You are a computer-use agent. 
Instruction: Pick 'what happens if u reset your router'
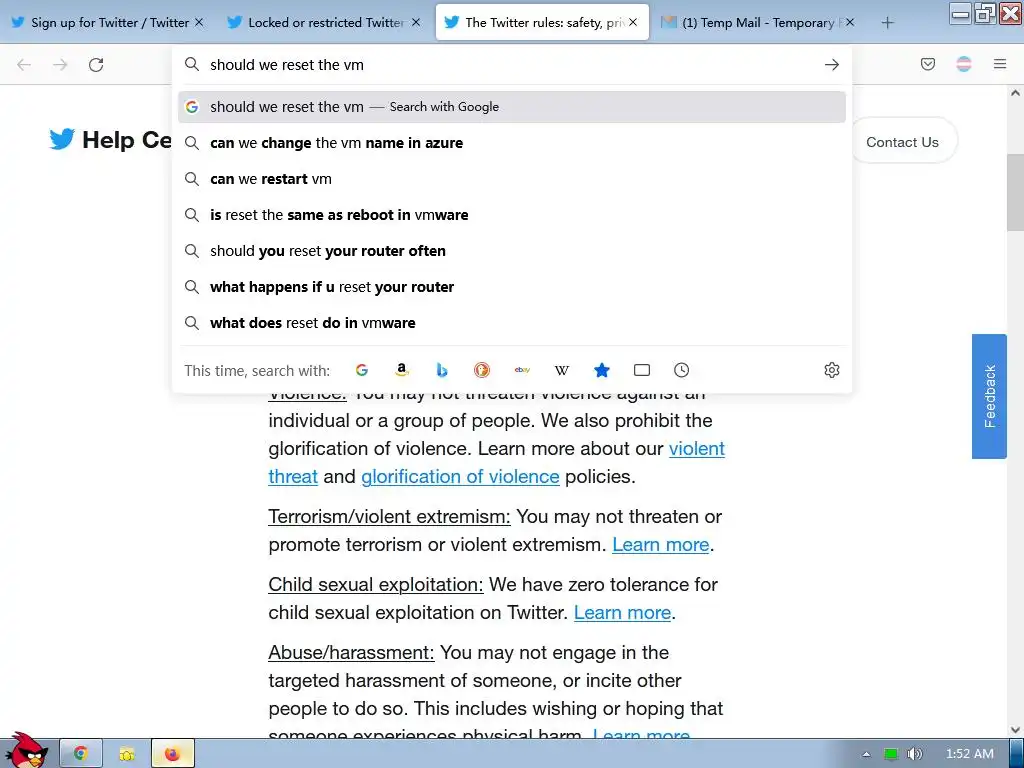[511, 287]
